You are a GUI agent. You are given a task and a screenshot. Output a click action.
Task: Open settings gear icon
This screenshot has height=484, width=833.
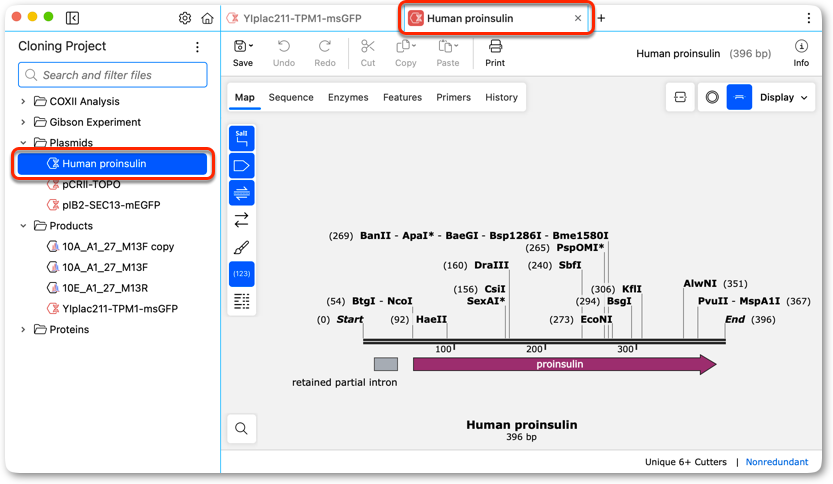(x=184, y=18)
